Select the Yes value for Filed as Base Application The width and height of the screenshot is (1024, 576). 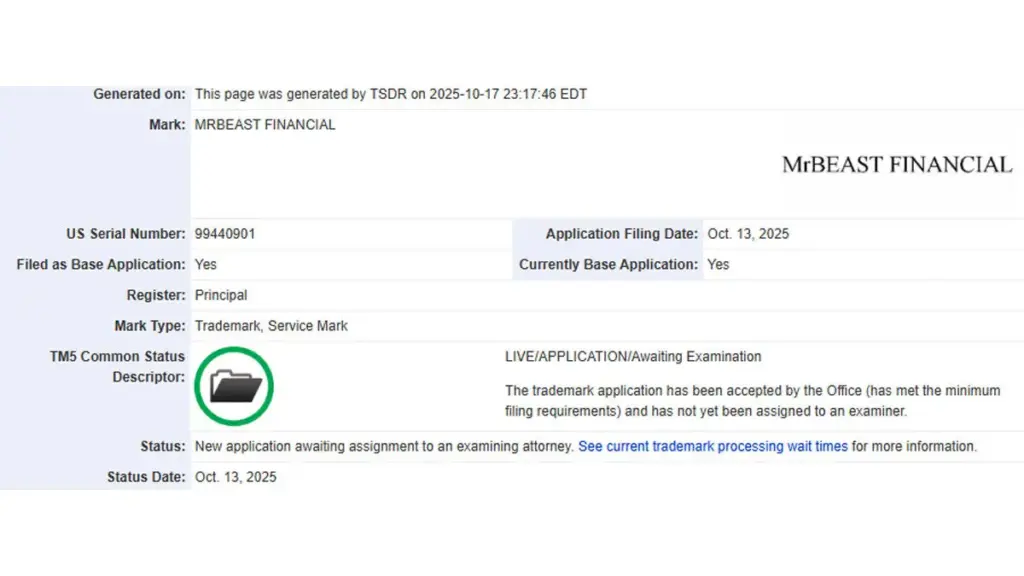[x=206, y=265]
